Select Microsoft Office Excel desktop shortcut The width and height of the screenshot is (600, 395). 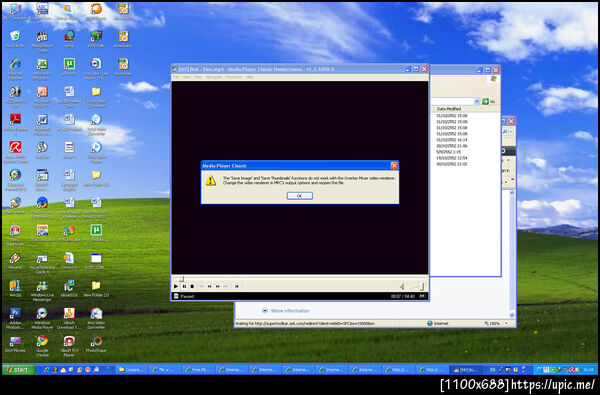coord(42,69)
